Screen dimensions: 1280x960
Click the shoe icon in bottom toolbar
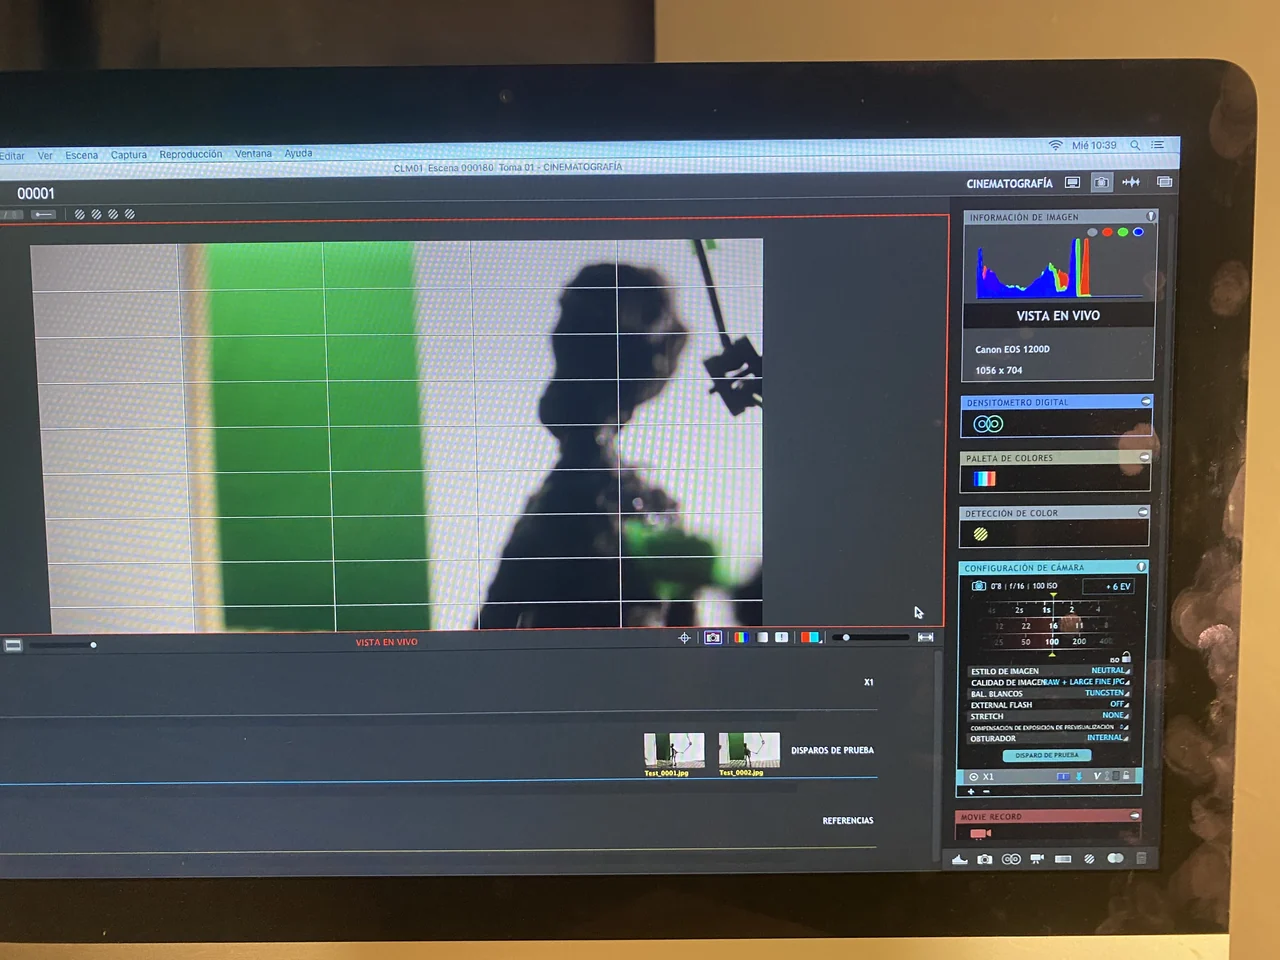click(x=960, y=859)
